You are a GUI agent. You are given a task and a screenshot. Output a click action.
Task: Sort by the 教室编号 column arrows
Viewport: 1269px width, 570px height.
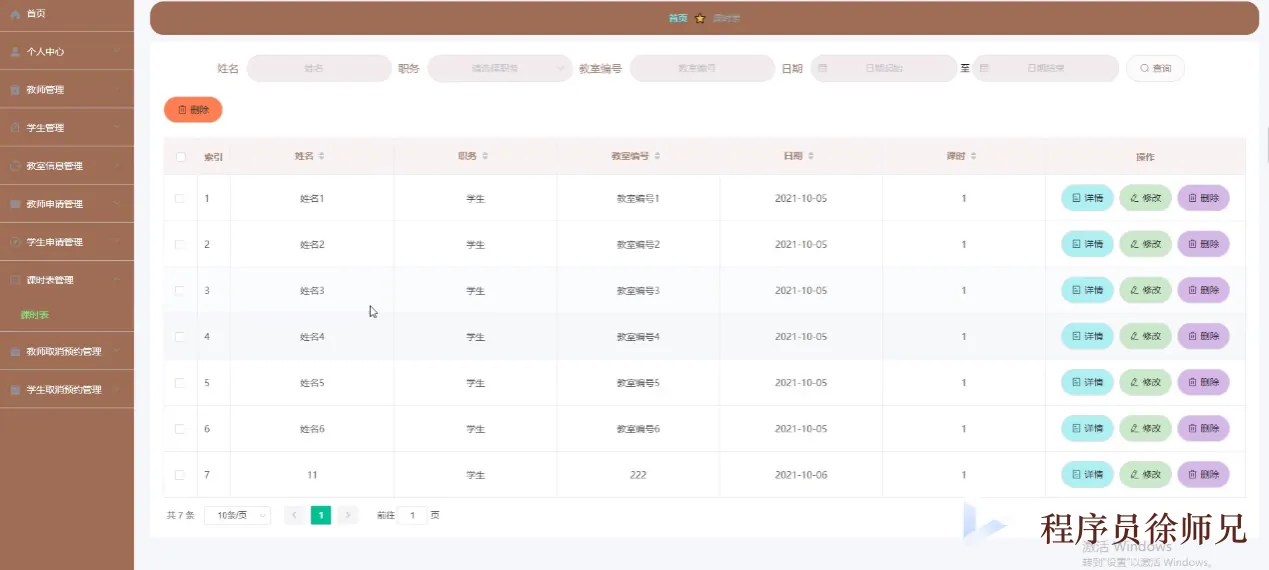657,157
